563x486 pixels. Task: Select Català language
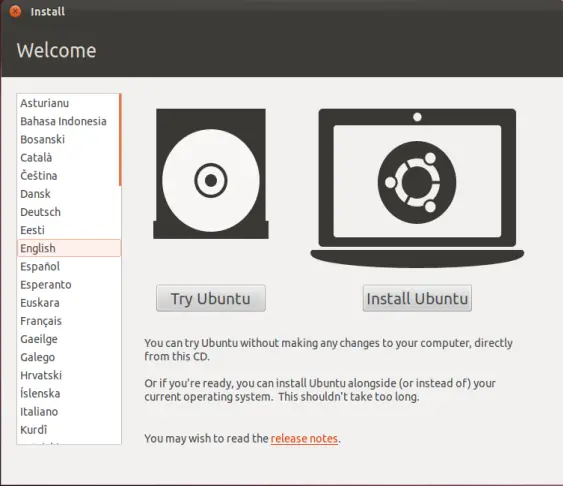tap(68, 158)
